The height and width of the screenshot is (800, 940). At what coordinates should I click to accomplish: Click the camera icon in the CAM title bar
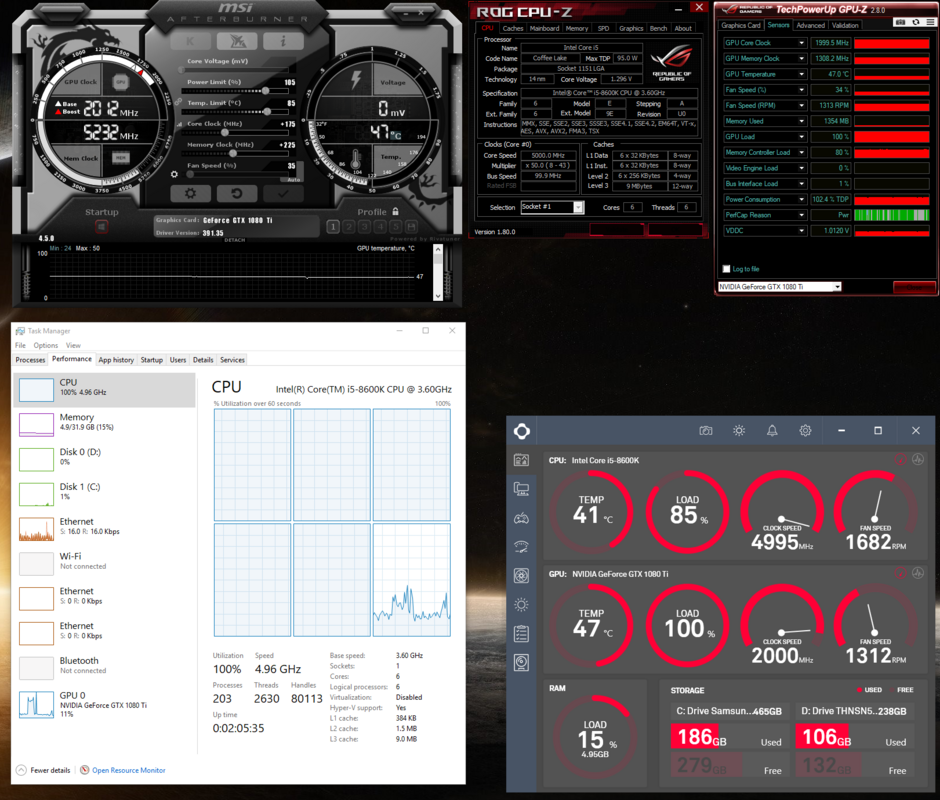(706, 431)
